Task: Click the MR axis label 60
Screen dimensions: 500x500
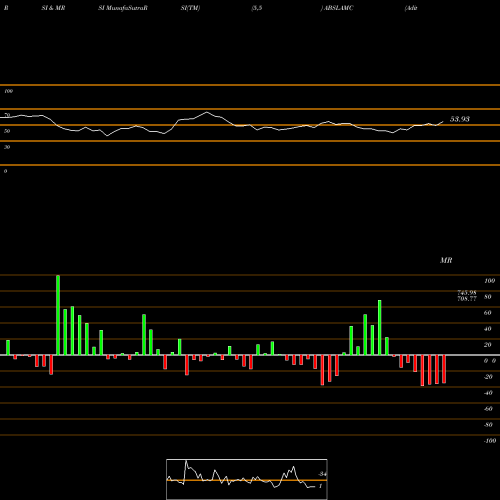Action: (x=487, y=313)
